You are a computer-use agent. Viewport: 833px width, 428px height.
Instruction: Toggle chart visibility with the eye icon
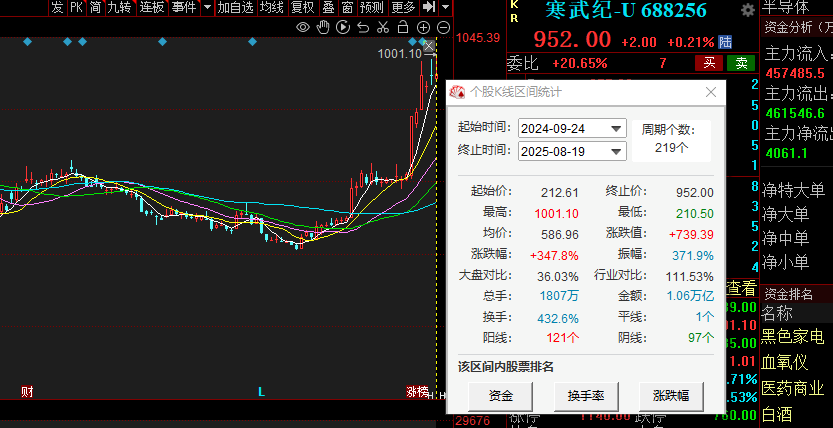(303, 27)
